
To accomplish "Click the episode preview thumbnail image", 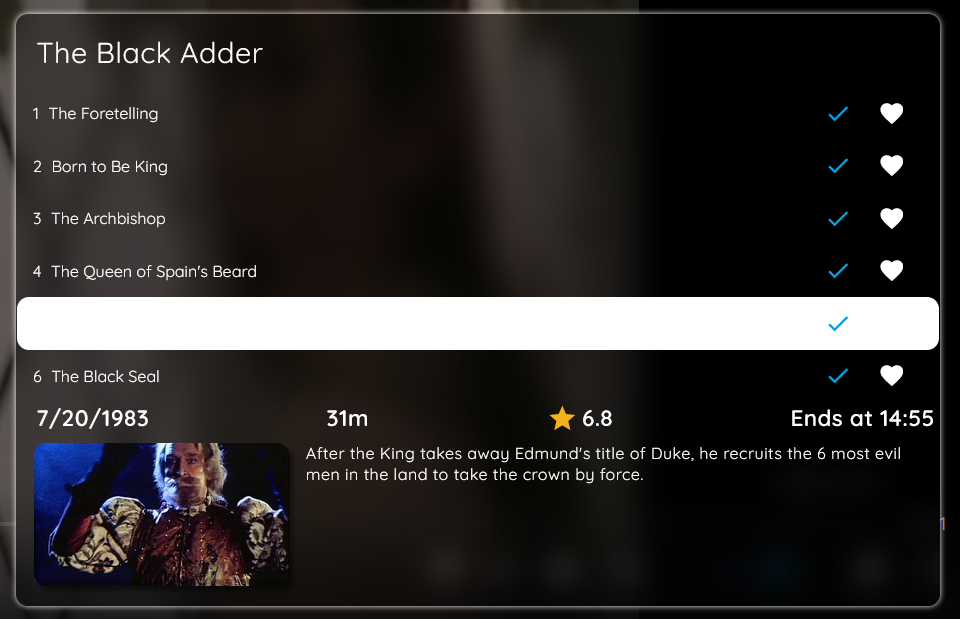I will tap(162, 514).
